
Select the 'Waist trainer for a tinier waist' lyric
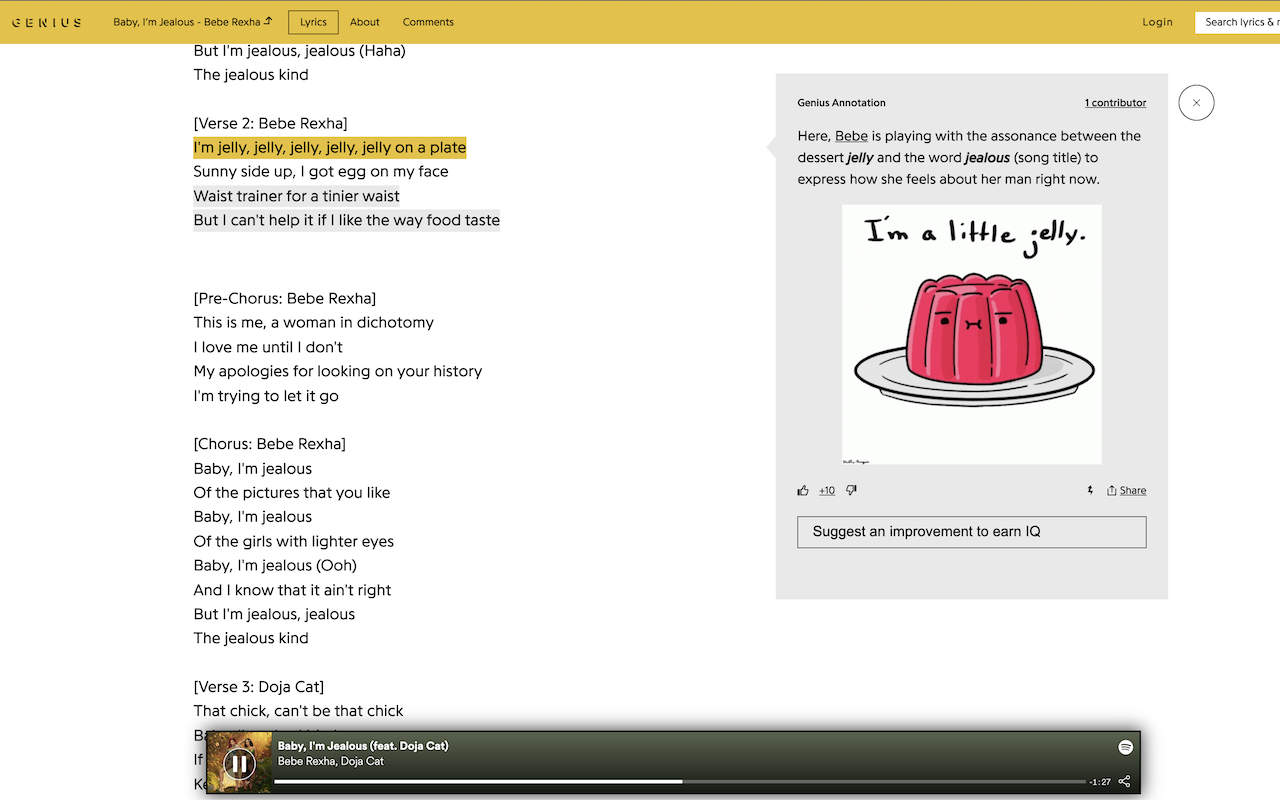296,196
